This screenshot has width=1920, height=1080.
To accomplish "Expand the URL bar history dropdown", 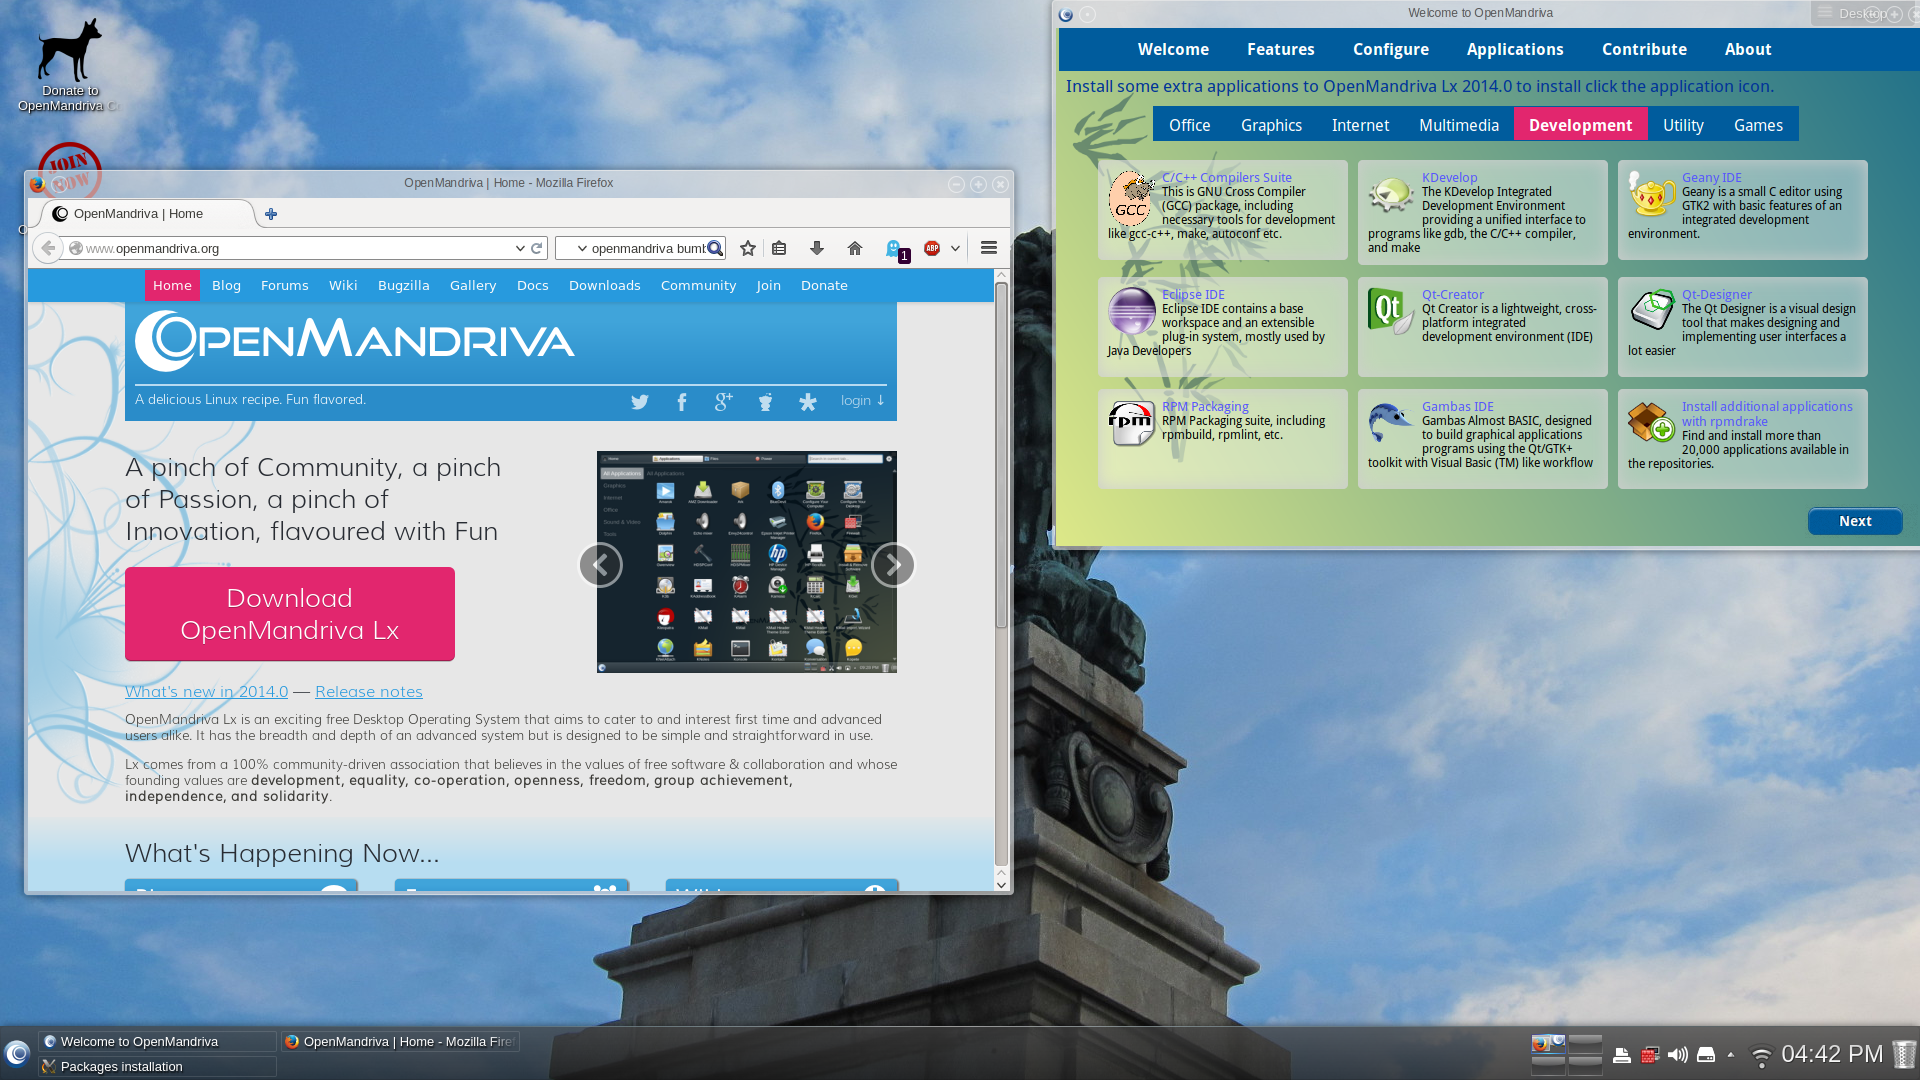I will (x=520, y=248).
